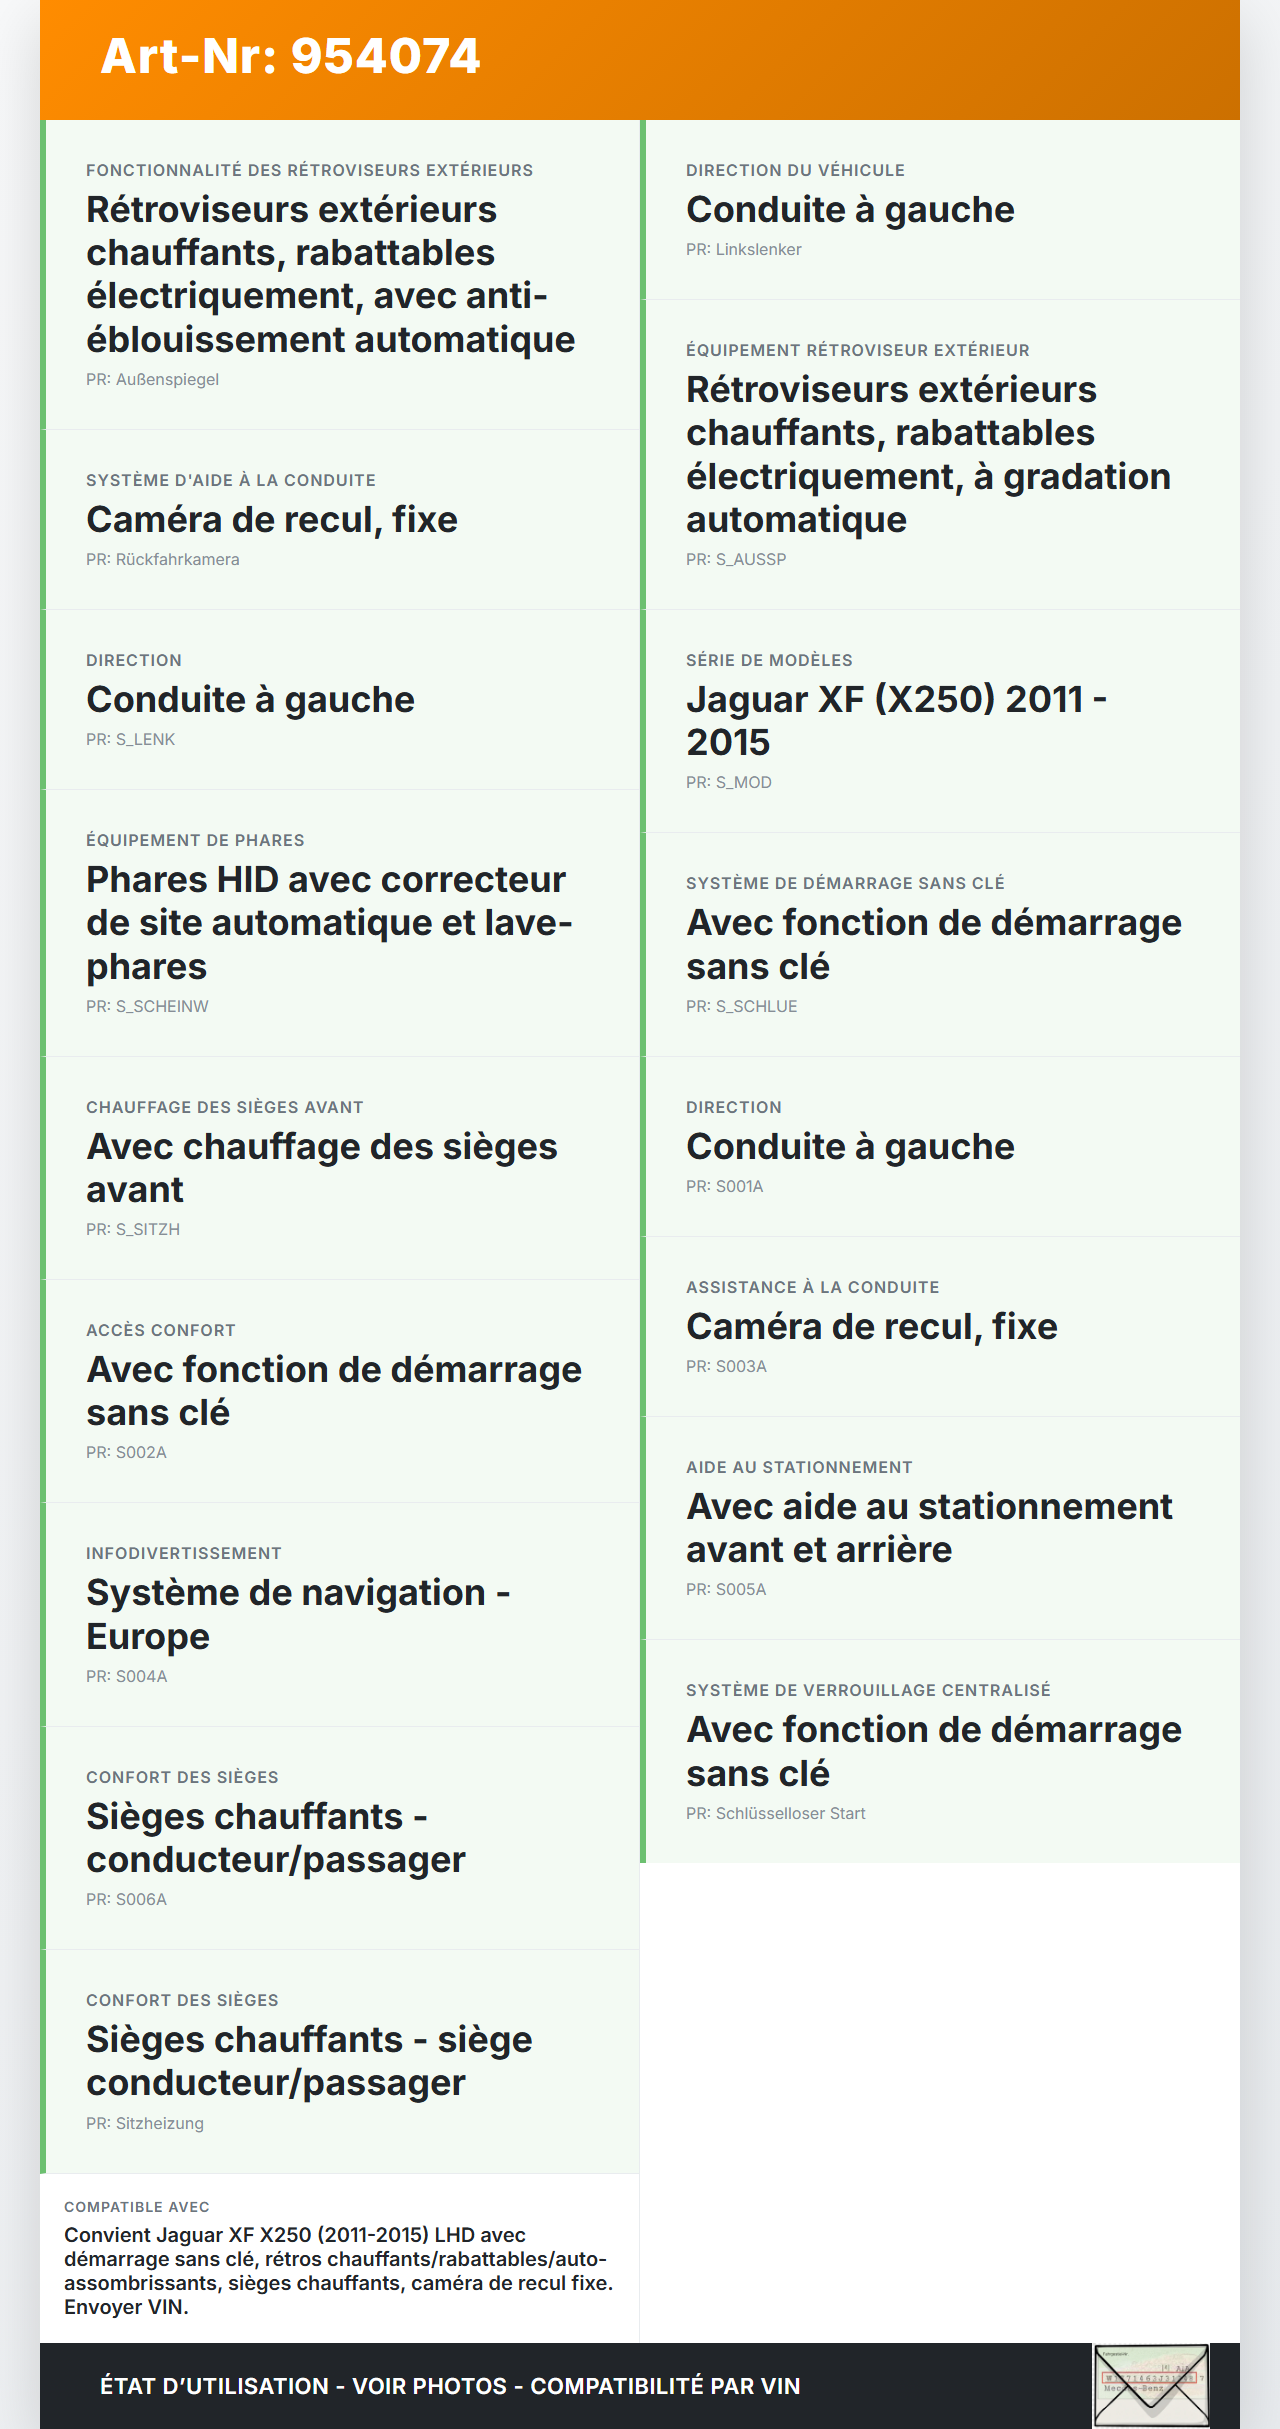Image resolution: width=1280 pixels, height=2429 pixels.
Task: Select the 'Chauffage des sièges avant' card
Action: pyautogui.click(x=340, y=1168)
